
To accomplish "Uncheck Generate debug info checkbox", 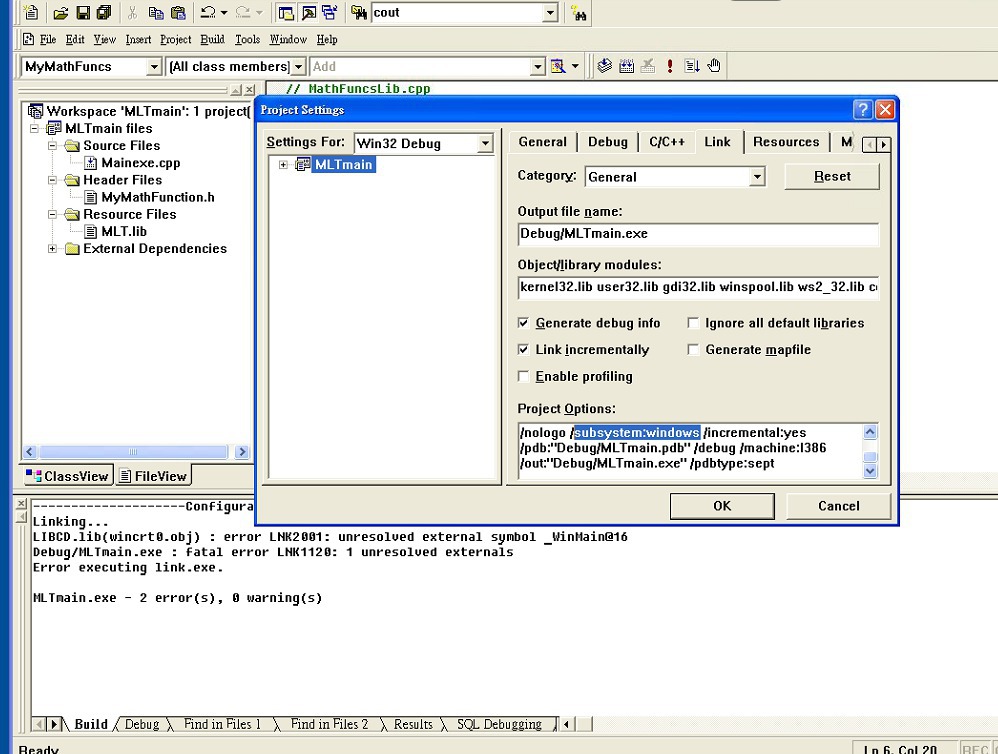I will [x=524, y=323].
